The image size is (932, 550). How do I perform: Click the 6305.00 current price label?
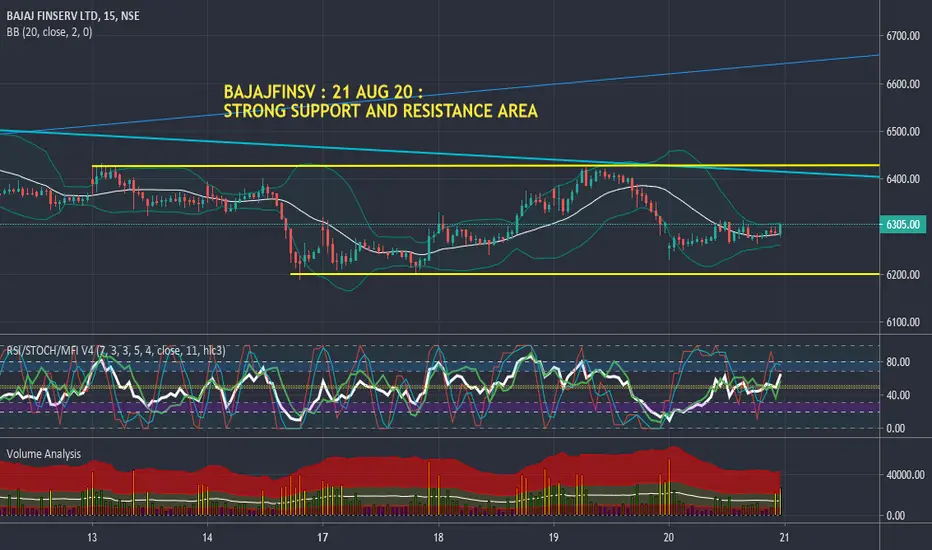(x=902, y=225)
